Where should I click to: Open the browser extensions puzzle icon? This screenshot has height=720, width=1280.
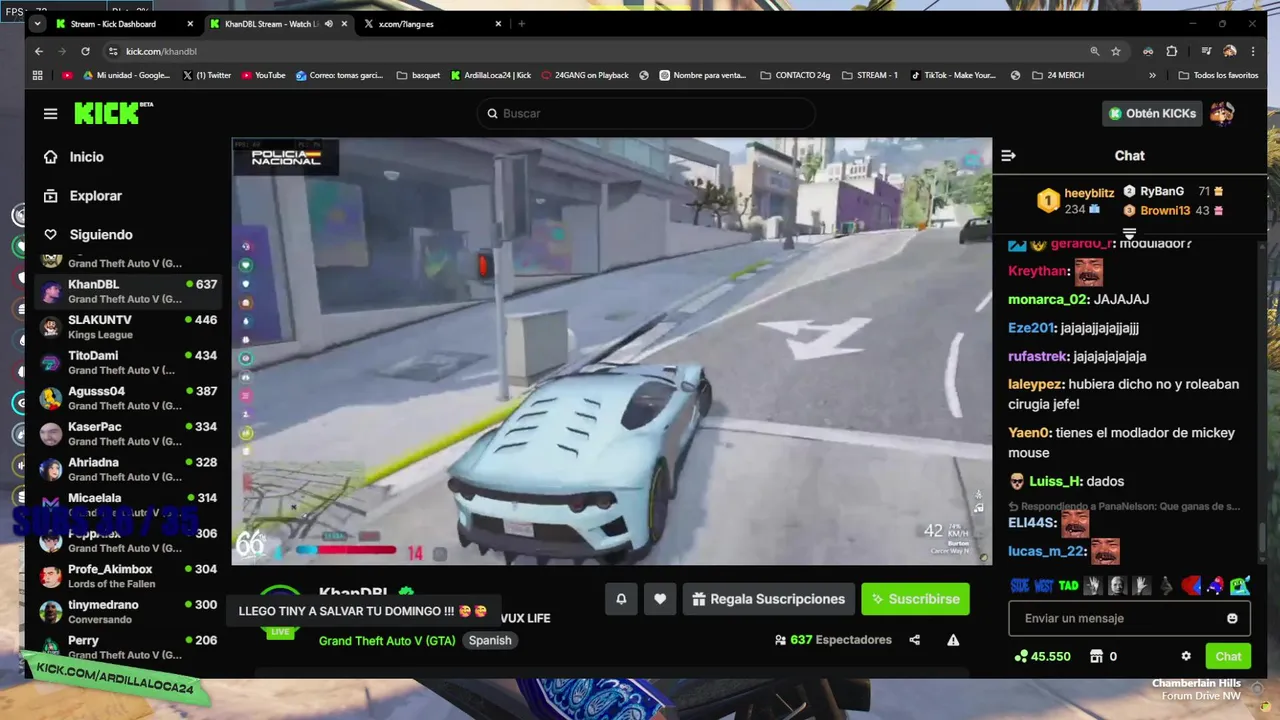(1172, 51)
